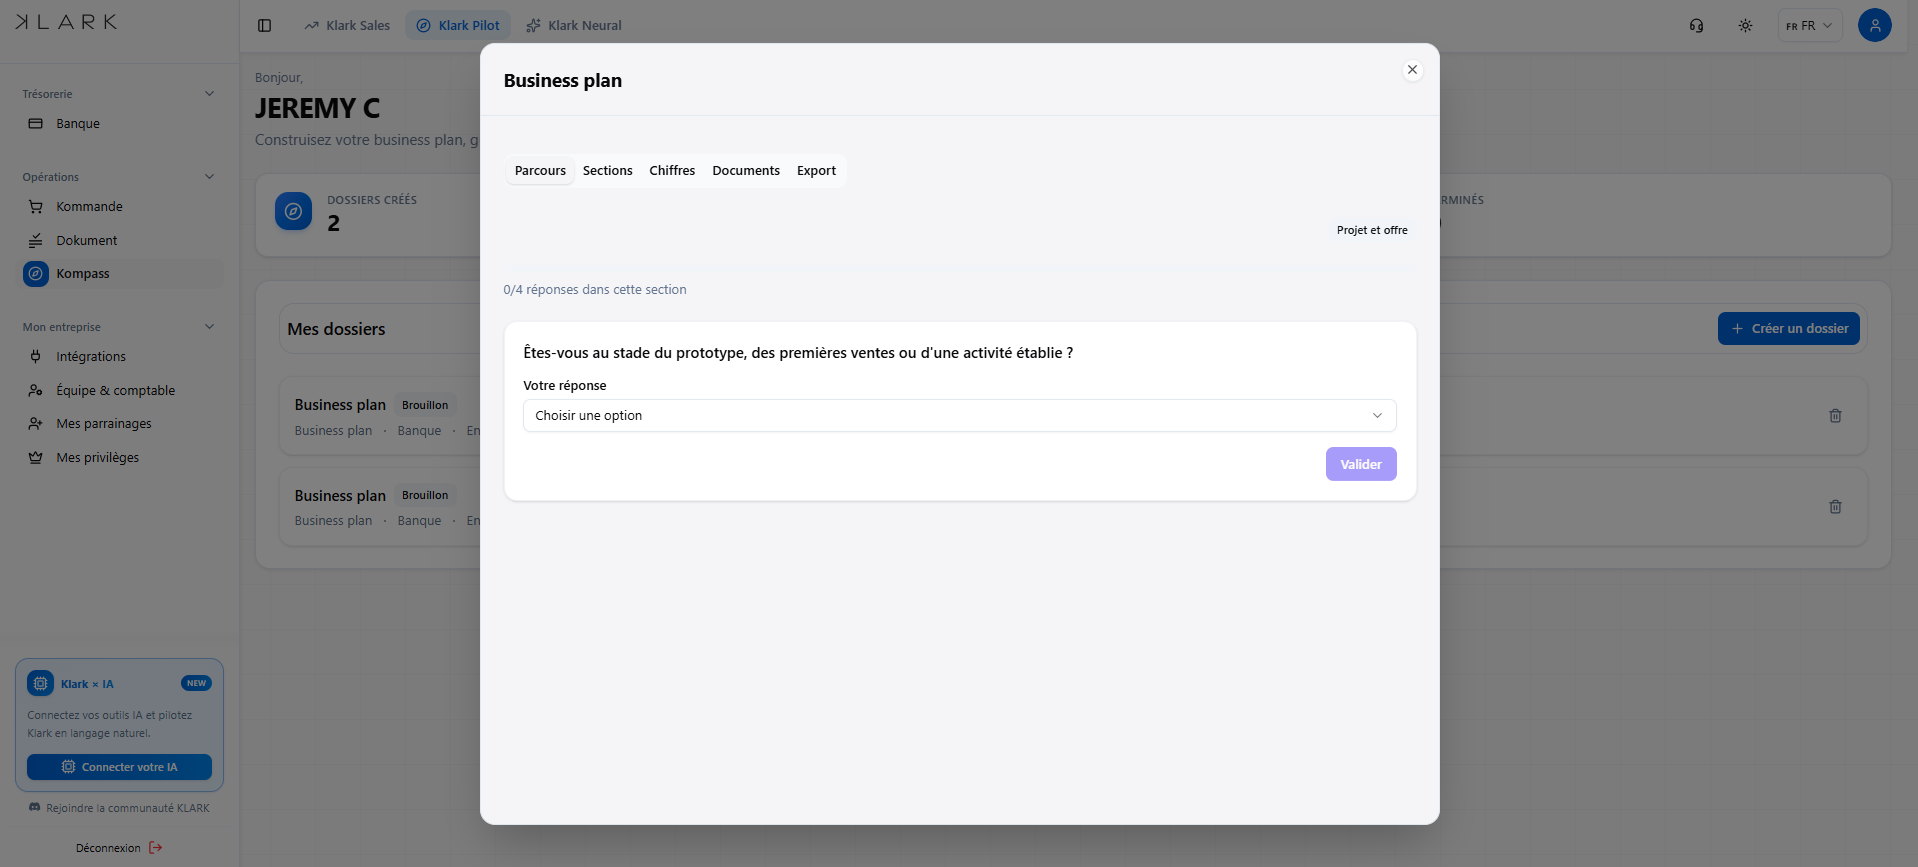Toggle the sidebar panel icon

pyautogui.click(x=264, y=26)
